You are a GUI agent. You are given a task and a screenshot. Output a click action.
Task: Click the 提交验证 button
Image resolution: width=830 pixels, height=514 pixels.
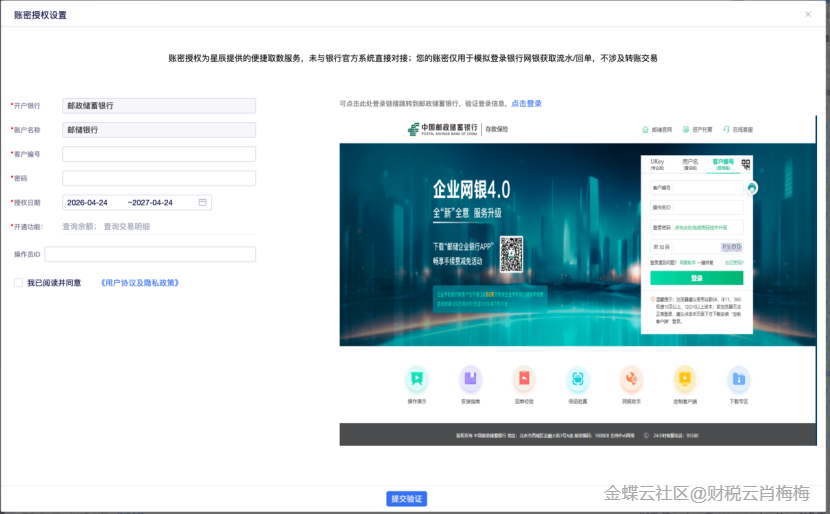(x=407, y=499)
